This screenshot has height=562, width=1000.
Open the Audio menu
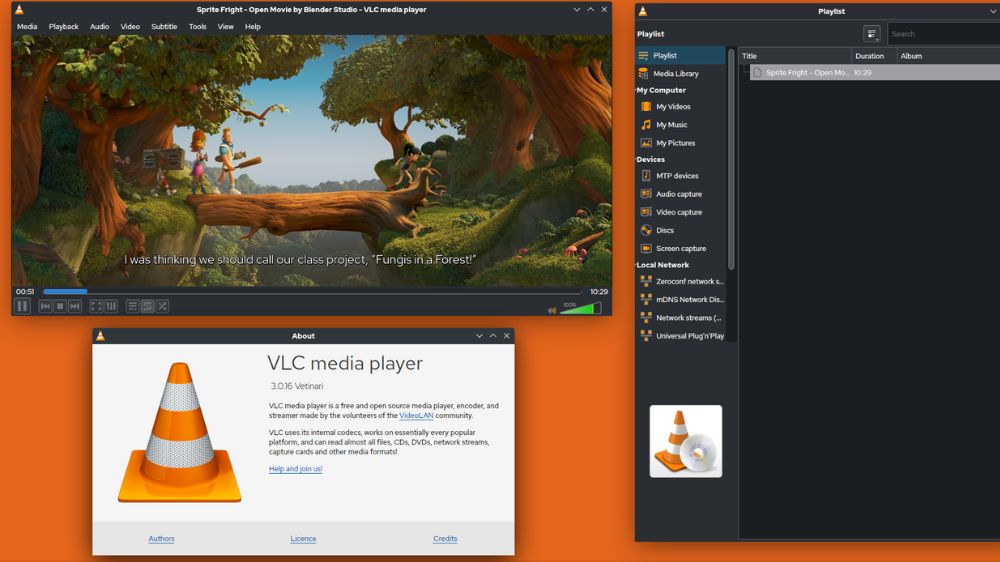click(99, 27)
